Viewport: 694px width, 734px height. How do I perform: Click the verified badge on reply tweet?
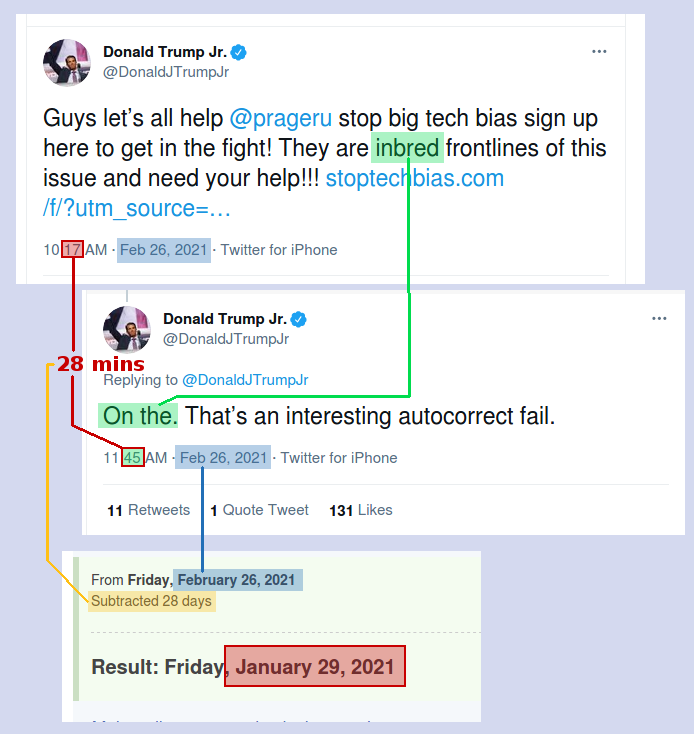(299, 319)
